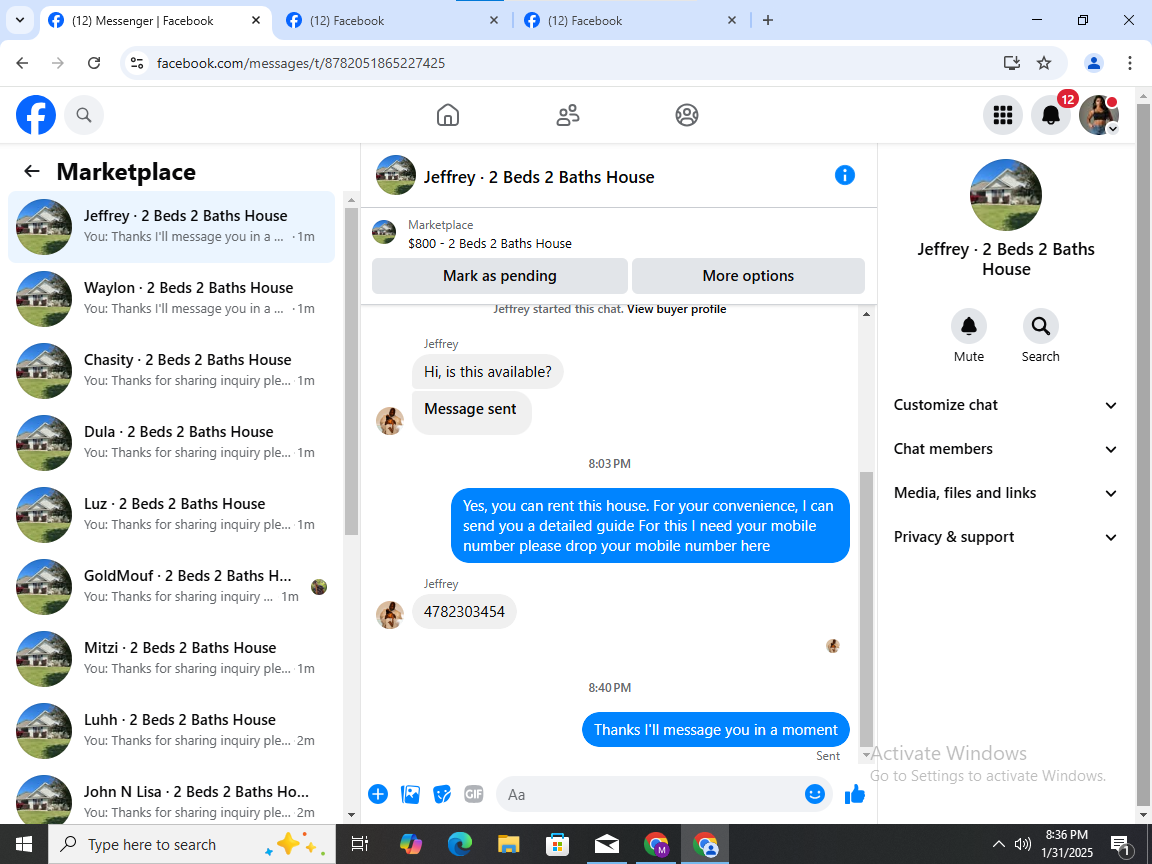
Task: Open the $800 - 2 Beds 2 Baths listing
Action: click(x=489, y=243)
